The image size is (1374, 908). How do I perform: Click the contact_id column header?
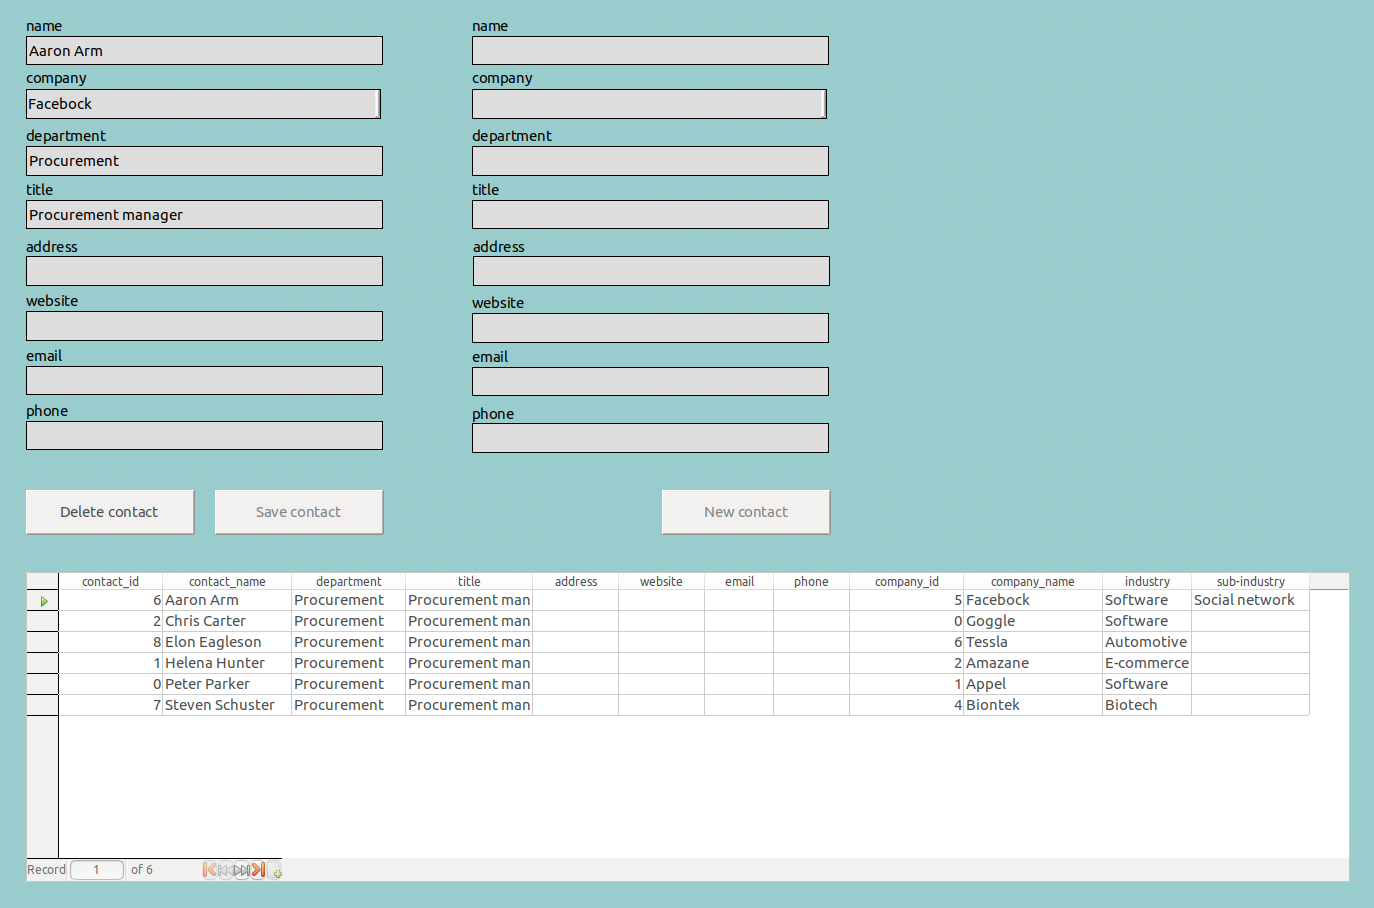pos(110,581)
